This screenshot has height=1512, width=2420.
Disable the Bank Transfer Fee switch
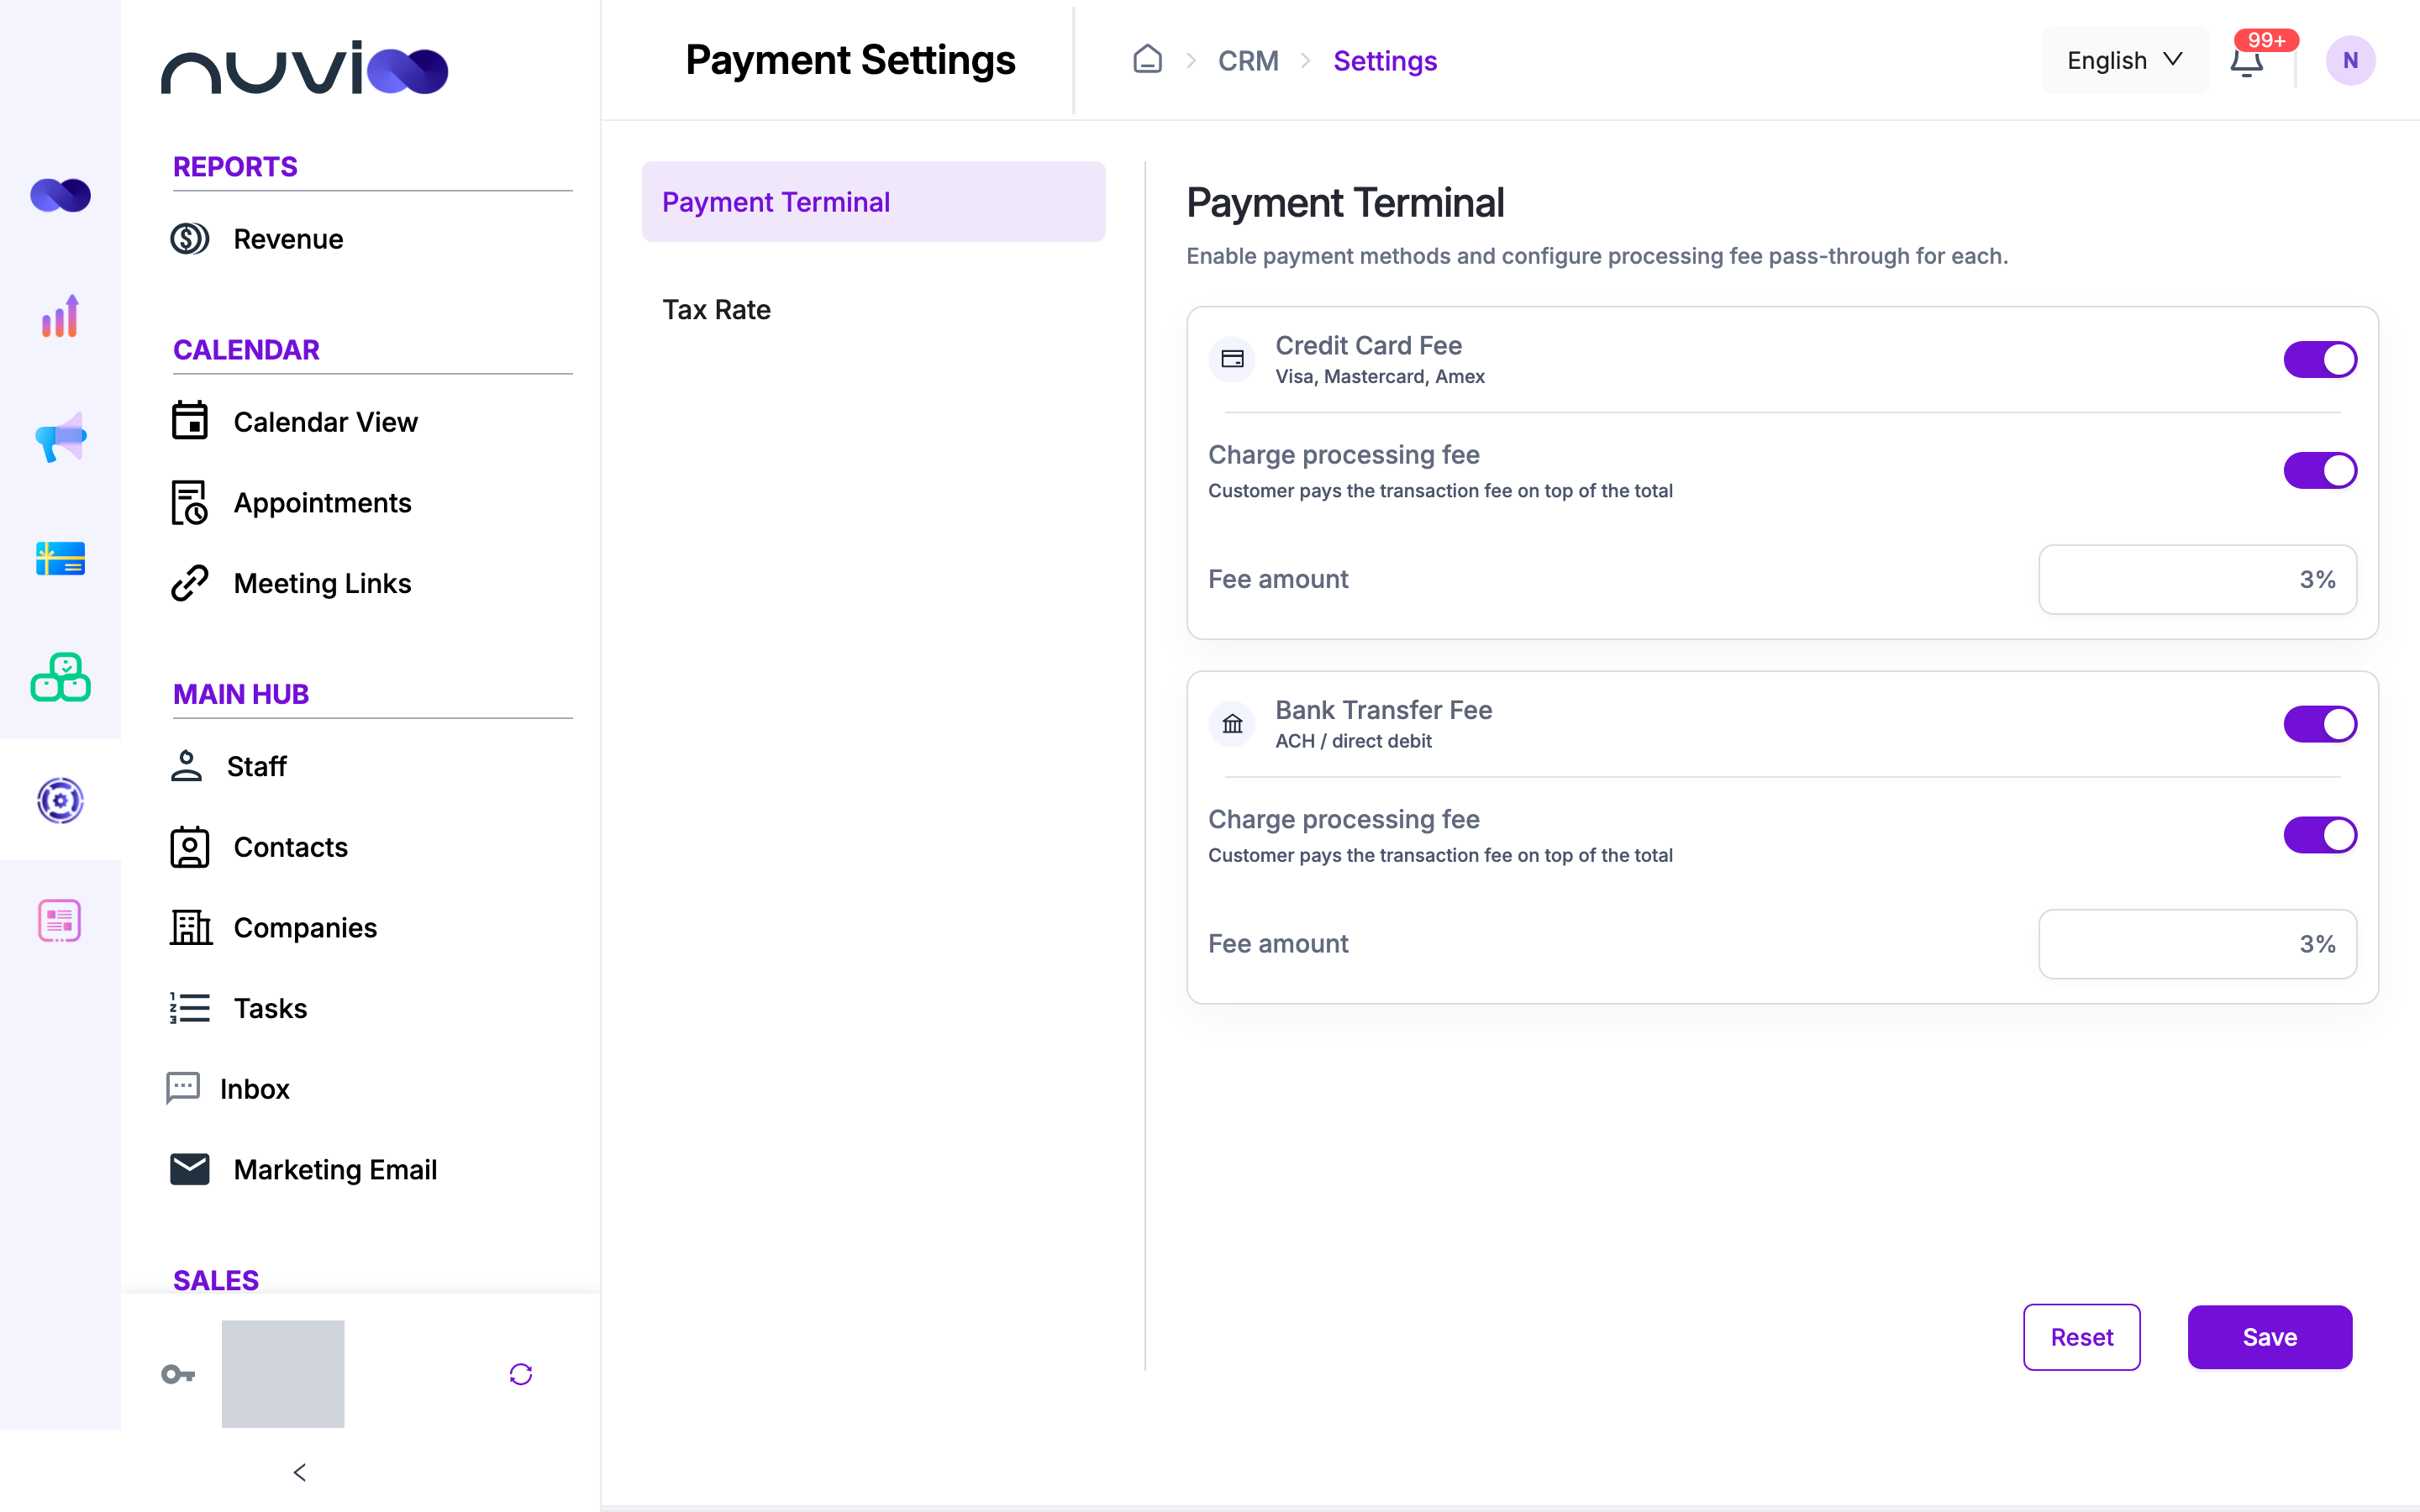pos(2320,724)
